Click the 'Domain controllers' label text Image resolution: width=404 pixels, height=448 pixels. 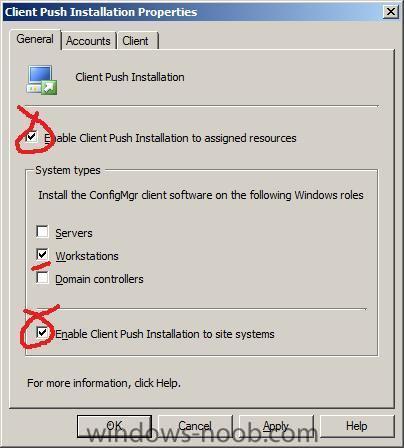[99, 279]
